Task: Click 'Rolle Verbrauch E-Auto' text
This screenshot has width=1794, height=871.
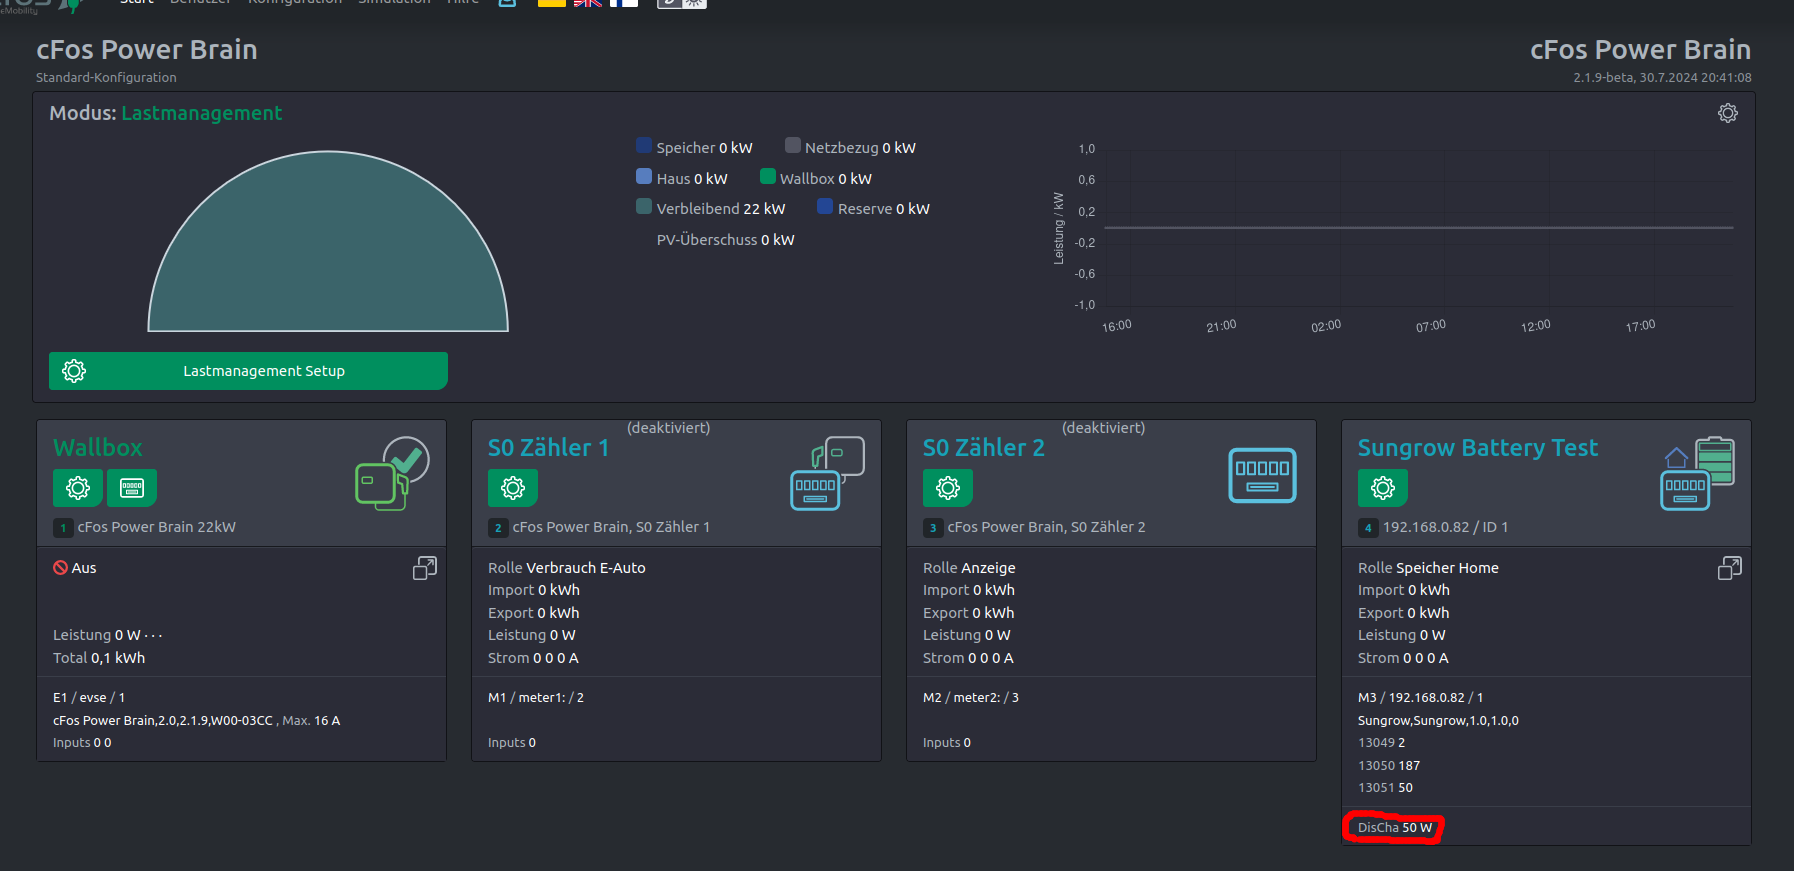Action: coord(567,568)
